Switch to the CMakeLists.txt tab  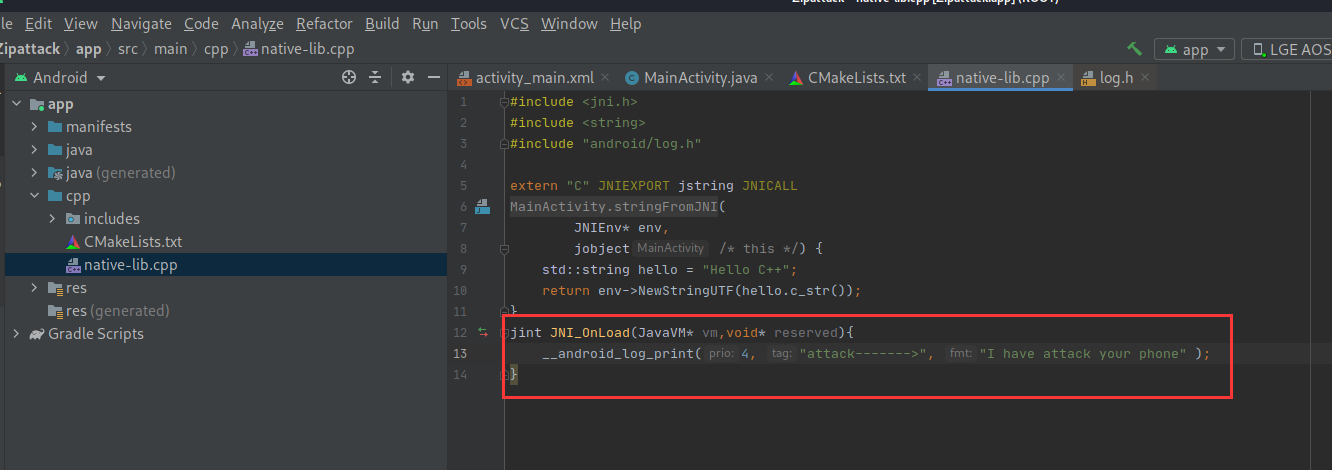point(856,78)
